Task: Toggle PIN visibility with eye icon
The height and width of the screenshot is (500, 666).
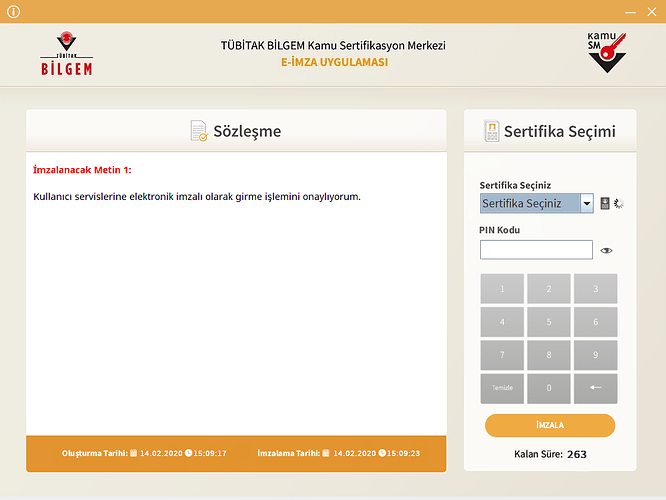Action: [606, 250]
